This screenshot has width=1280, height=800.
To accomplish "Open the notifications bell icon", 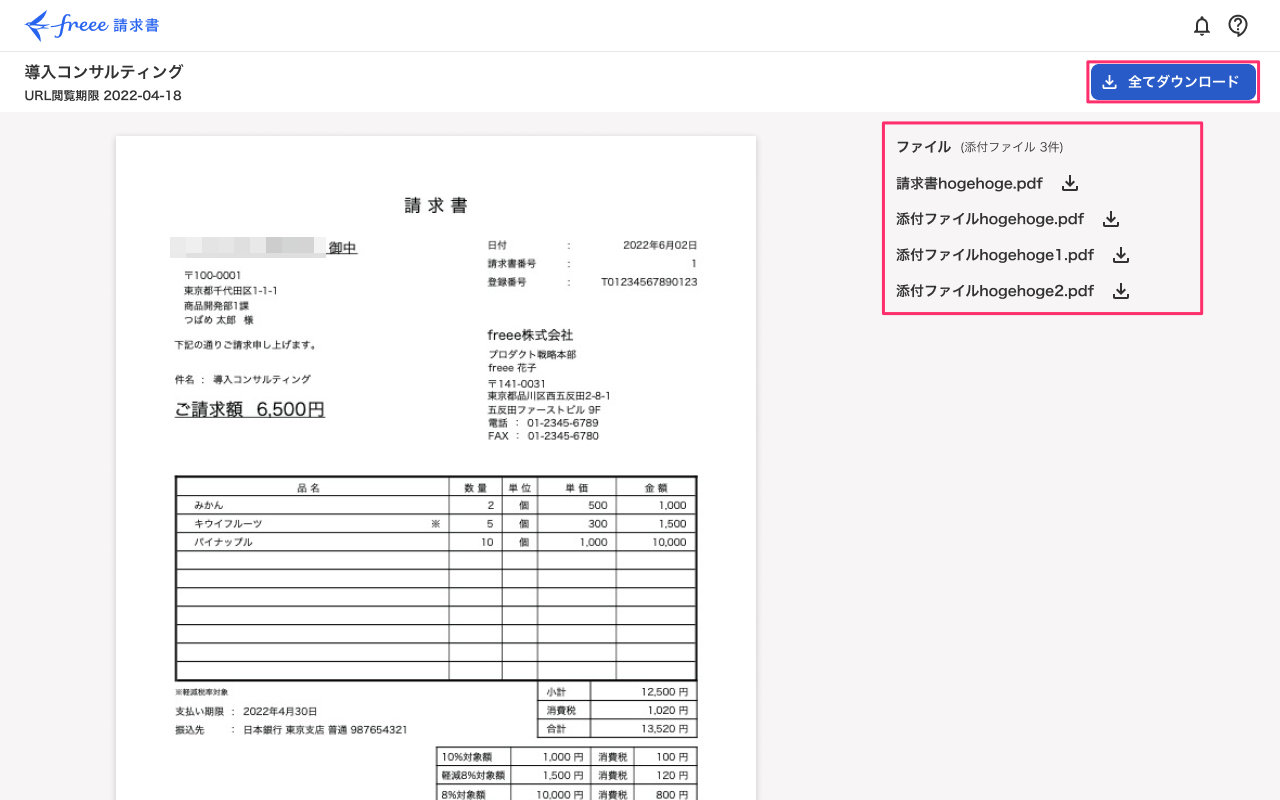I will (x=1202, y=26).
